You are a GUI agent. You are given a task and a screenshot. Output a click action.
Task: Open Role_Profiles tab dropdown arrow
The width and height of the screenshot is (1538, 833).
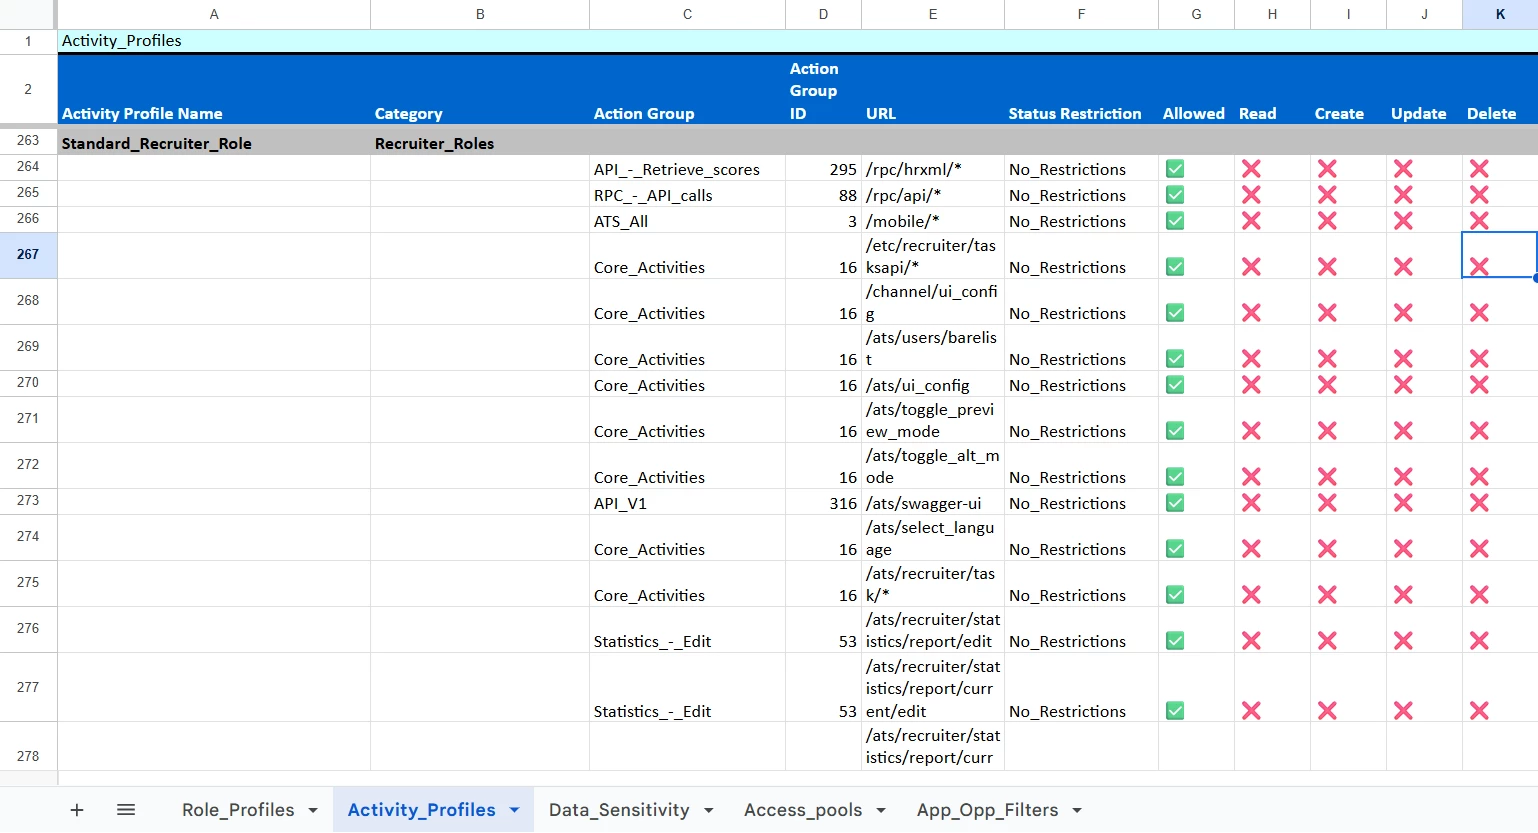point(313,810)
